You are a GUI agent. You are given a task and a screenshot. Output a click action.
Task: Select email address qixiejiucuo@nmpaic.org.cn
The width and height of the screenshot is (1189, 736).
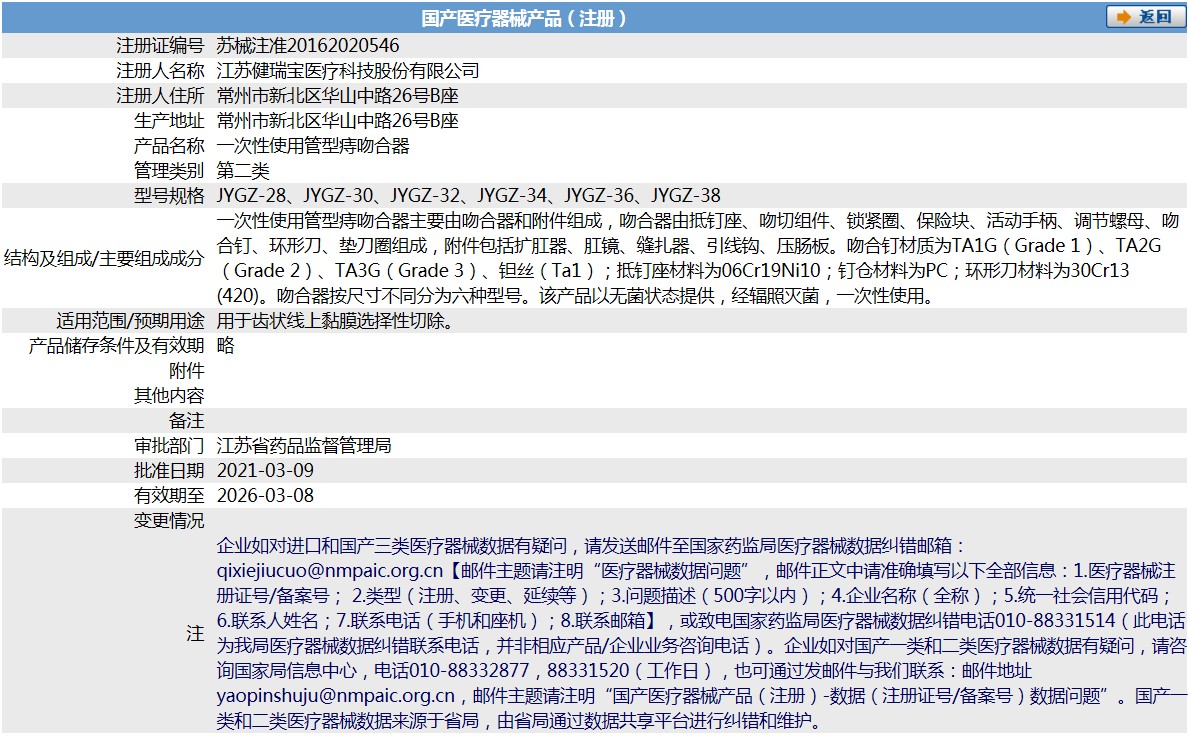click(x=330, y=571)
